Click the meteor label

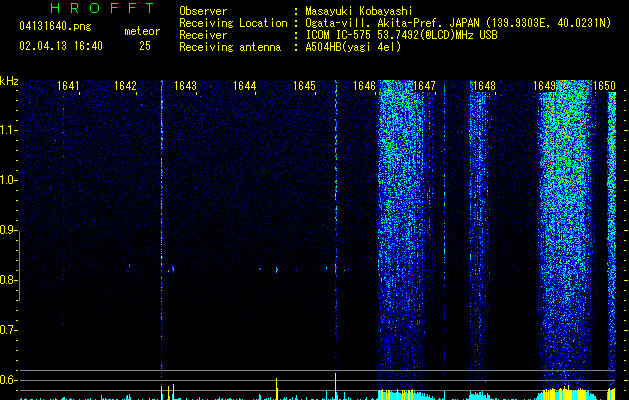pyautogui.click(x=142, y=31)
